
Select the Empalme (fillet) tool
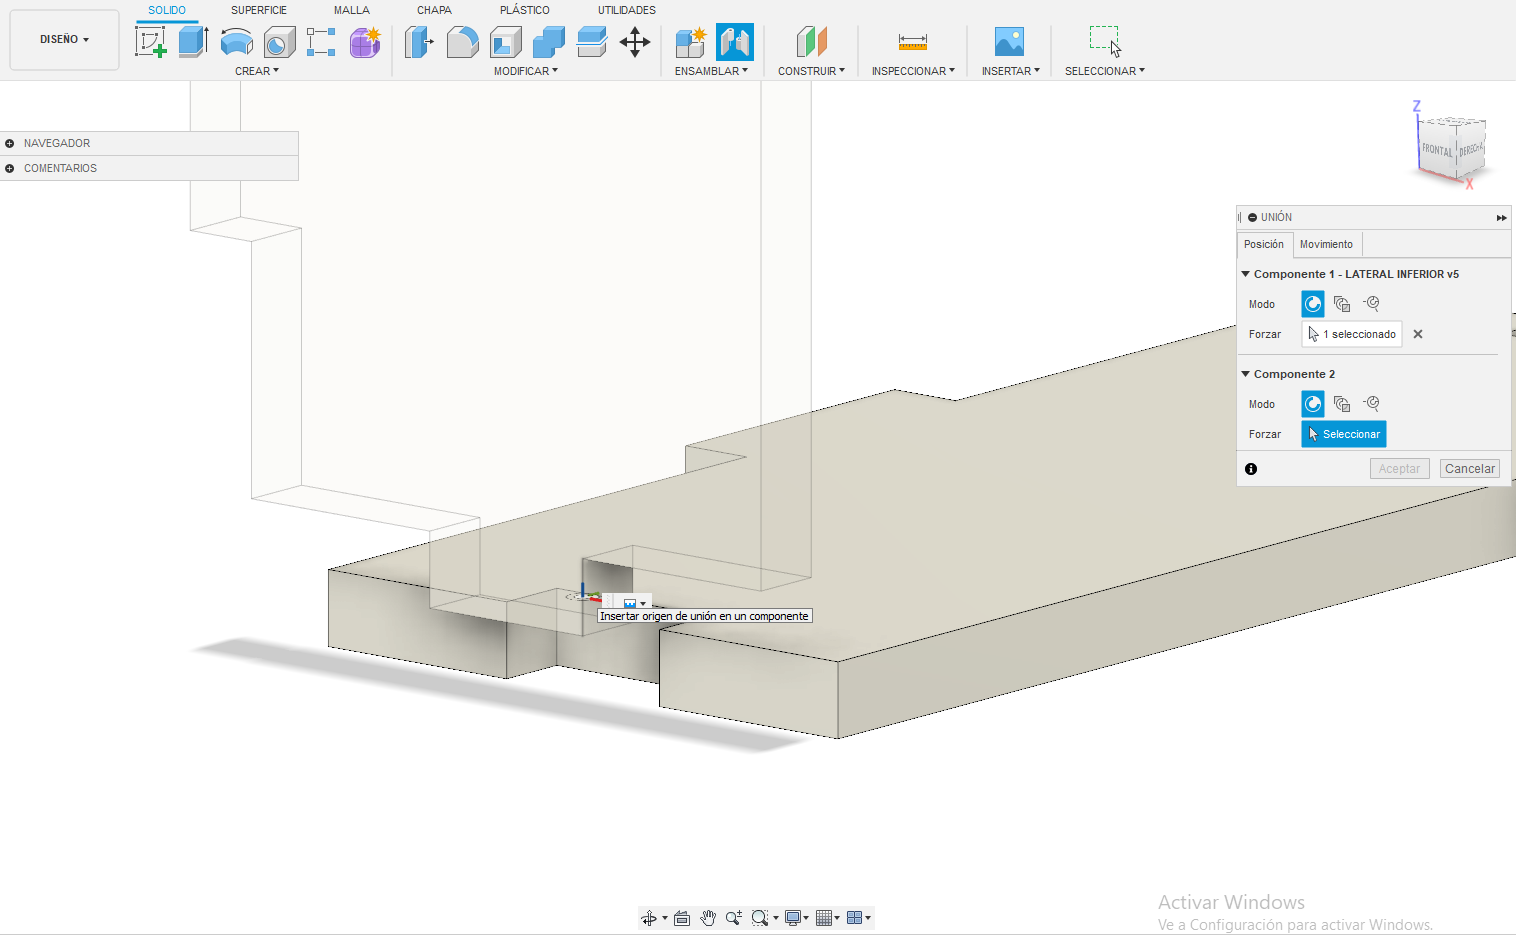tap(462, 42)
